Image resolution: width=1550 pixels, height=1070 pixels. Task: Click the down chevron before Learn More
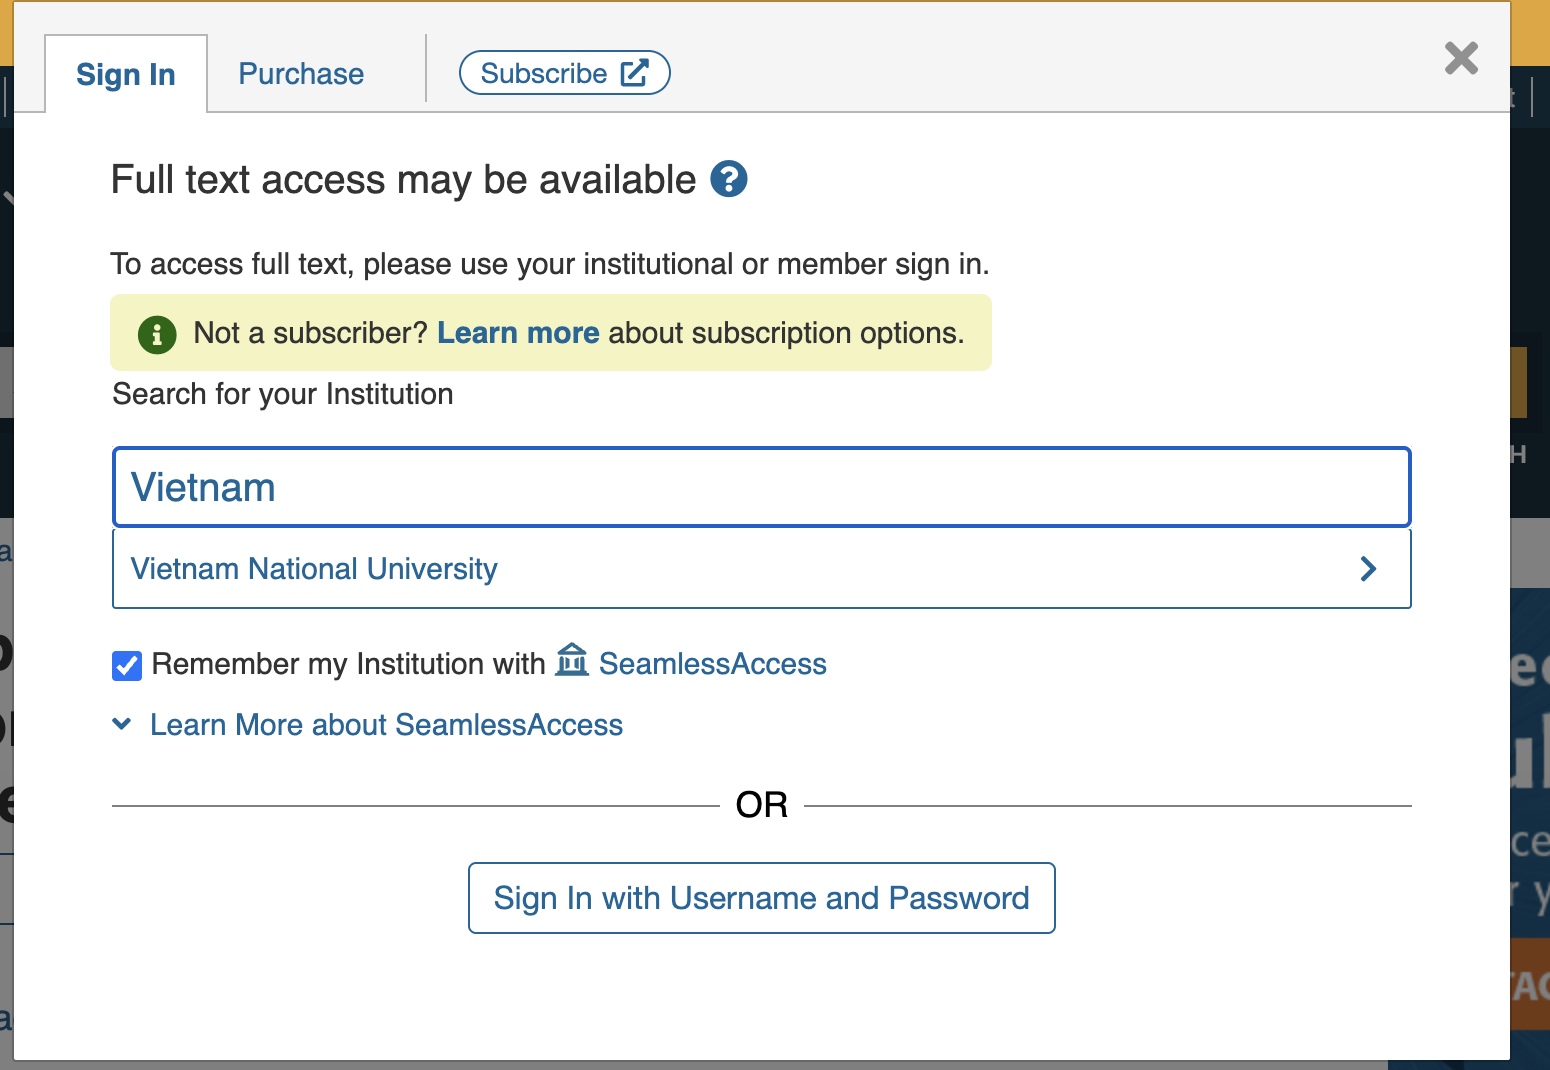click(122, 724)
